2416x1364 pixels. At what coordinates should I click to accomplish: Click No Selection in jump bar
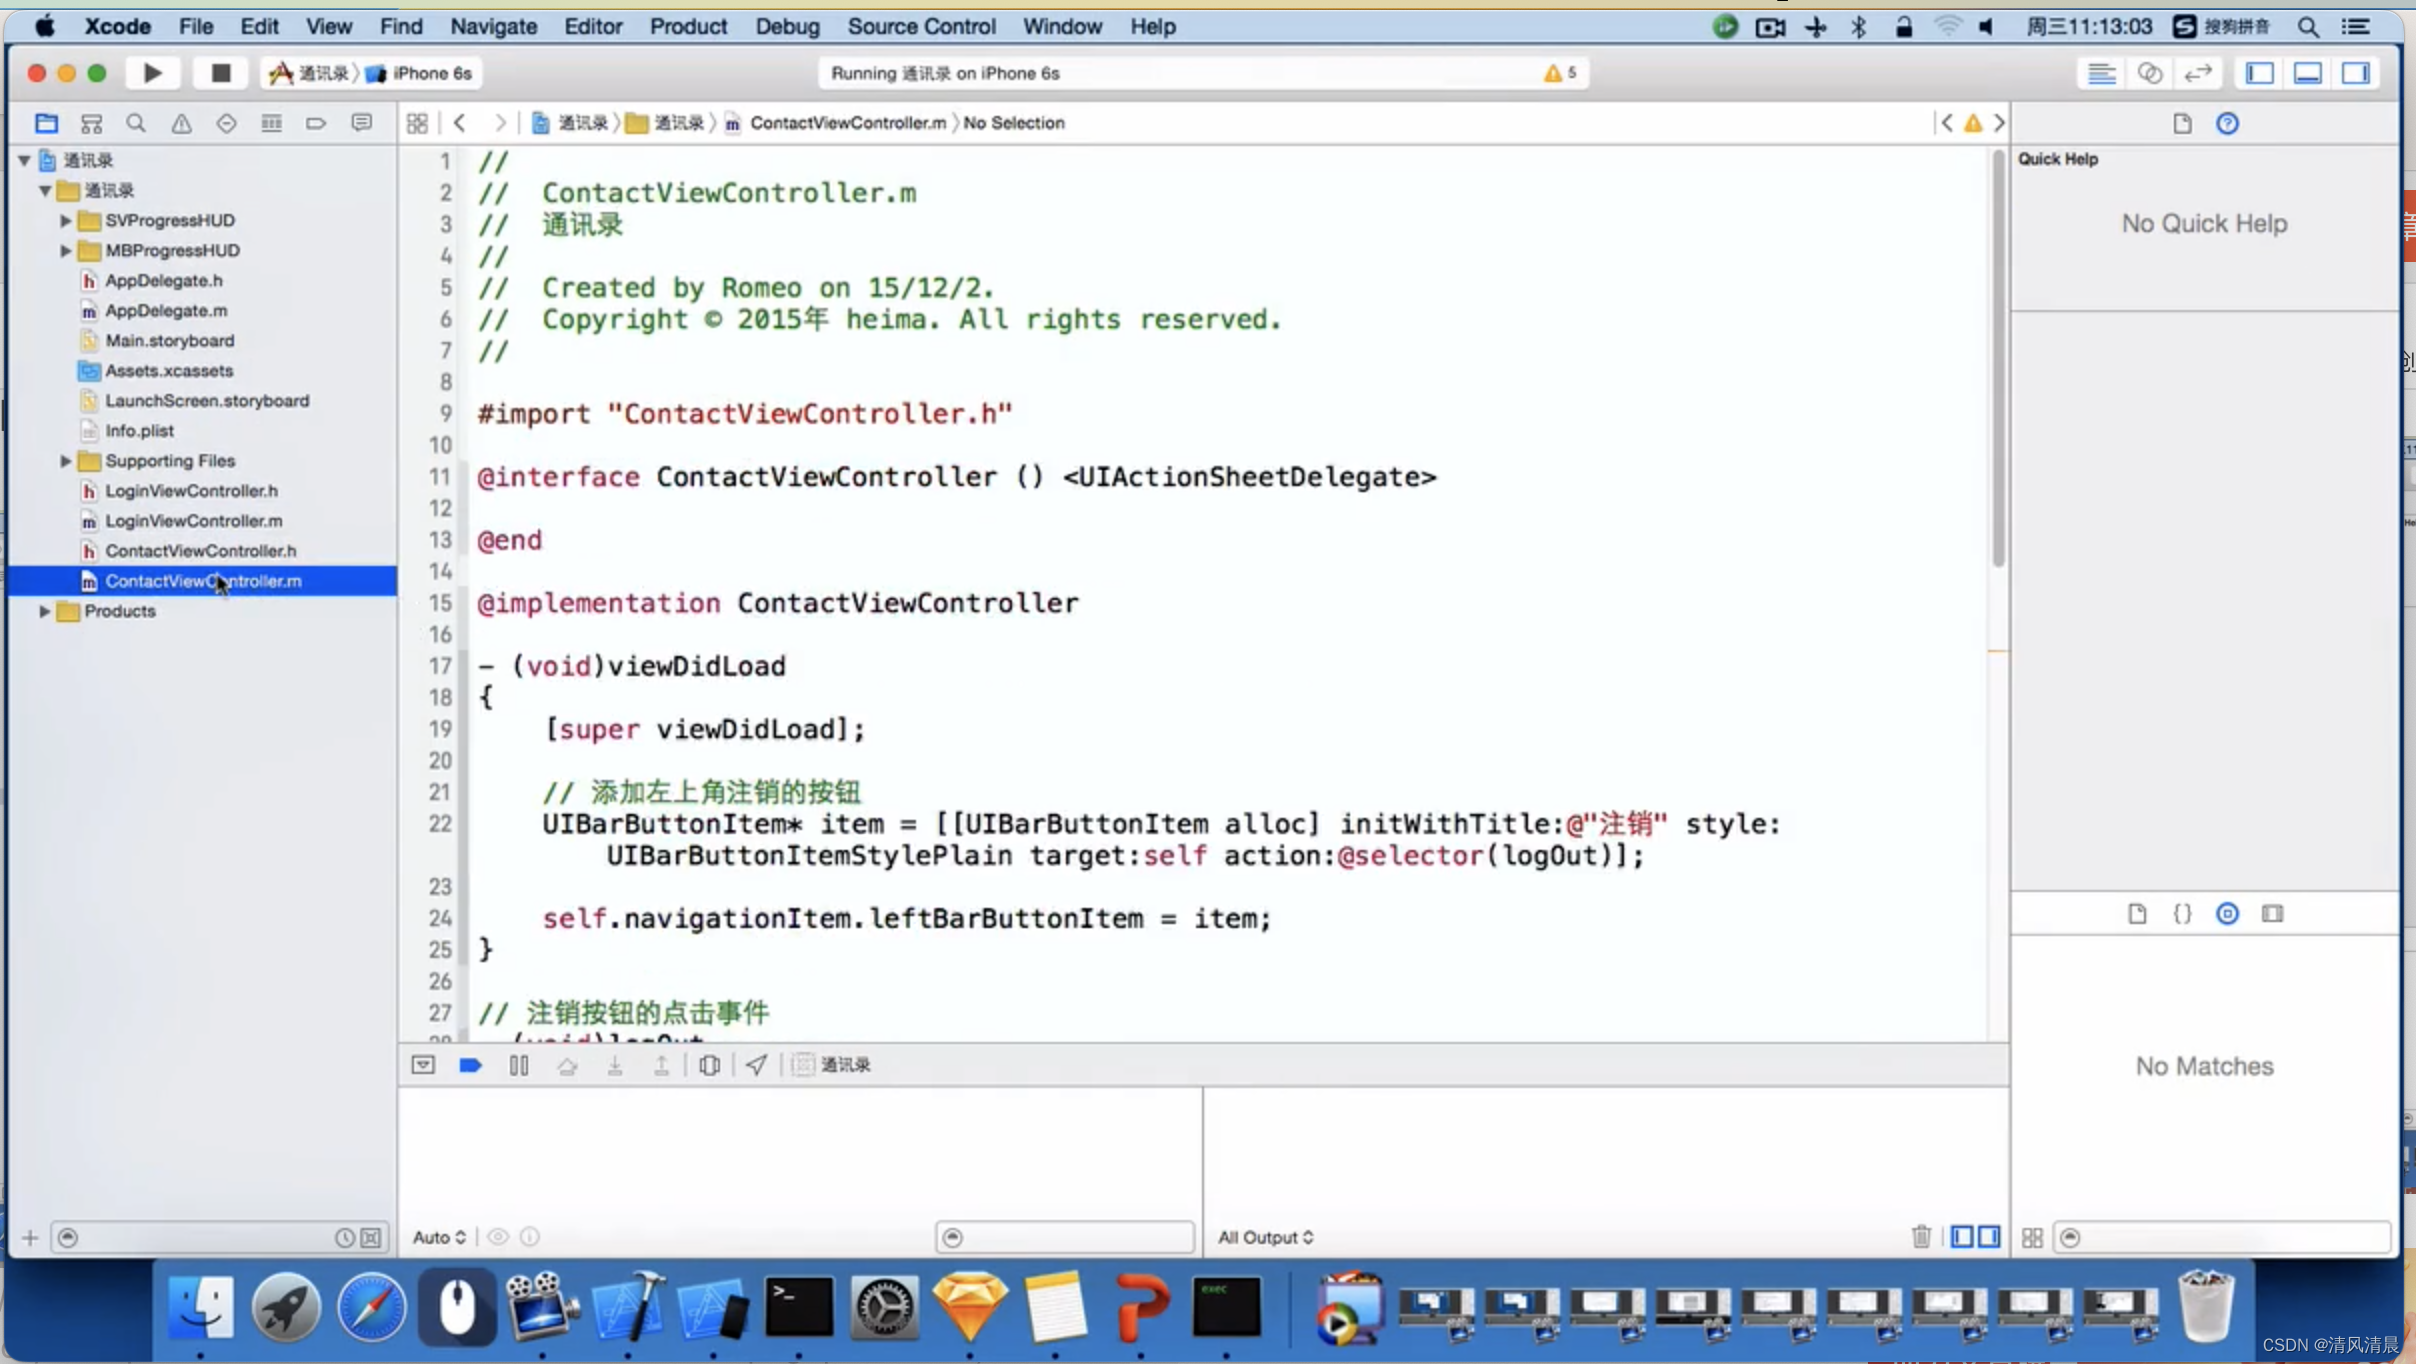click(x=1013, y=123)
